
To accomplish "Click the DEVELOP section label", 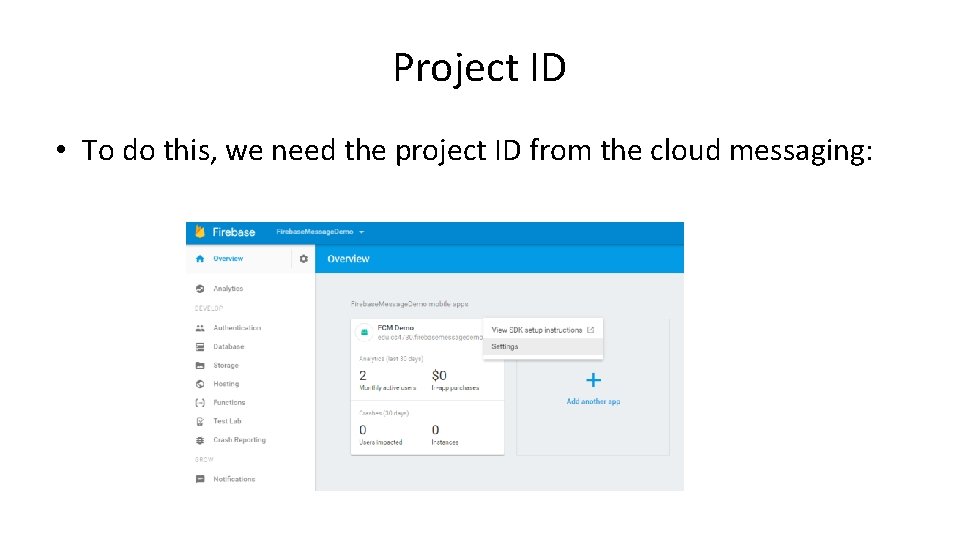I will tap(209, 308).
